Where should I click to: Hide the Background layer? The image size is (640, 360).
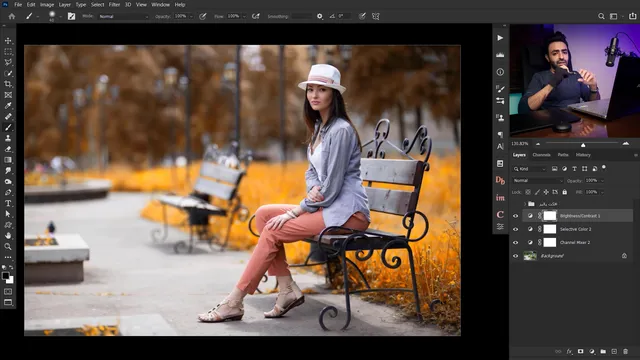click(516, 256)
